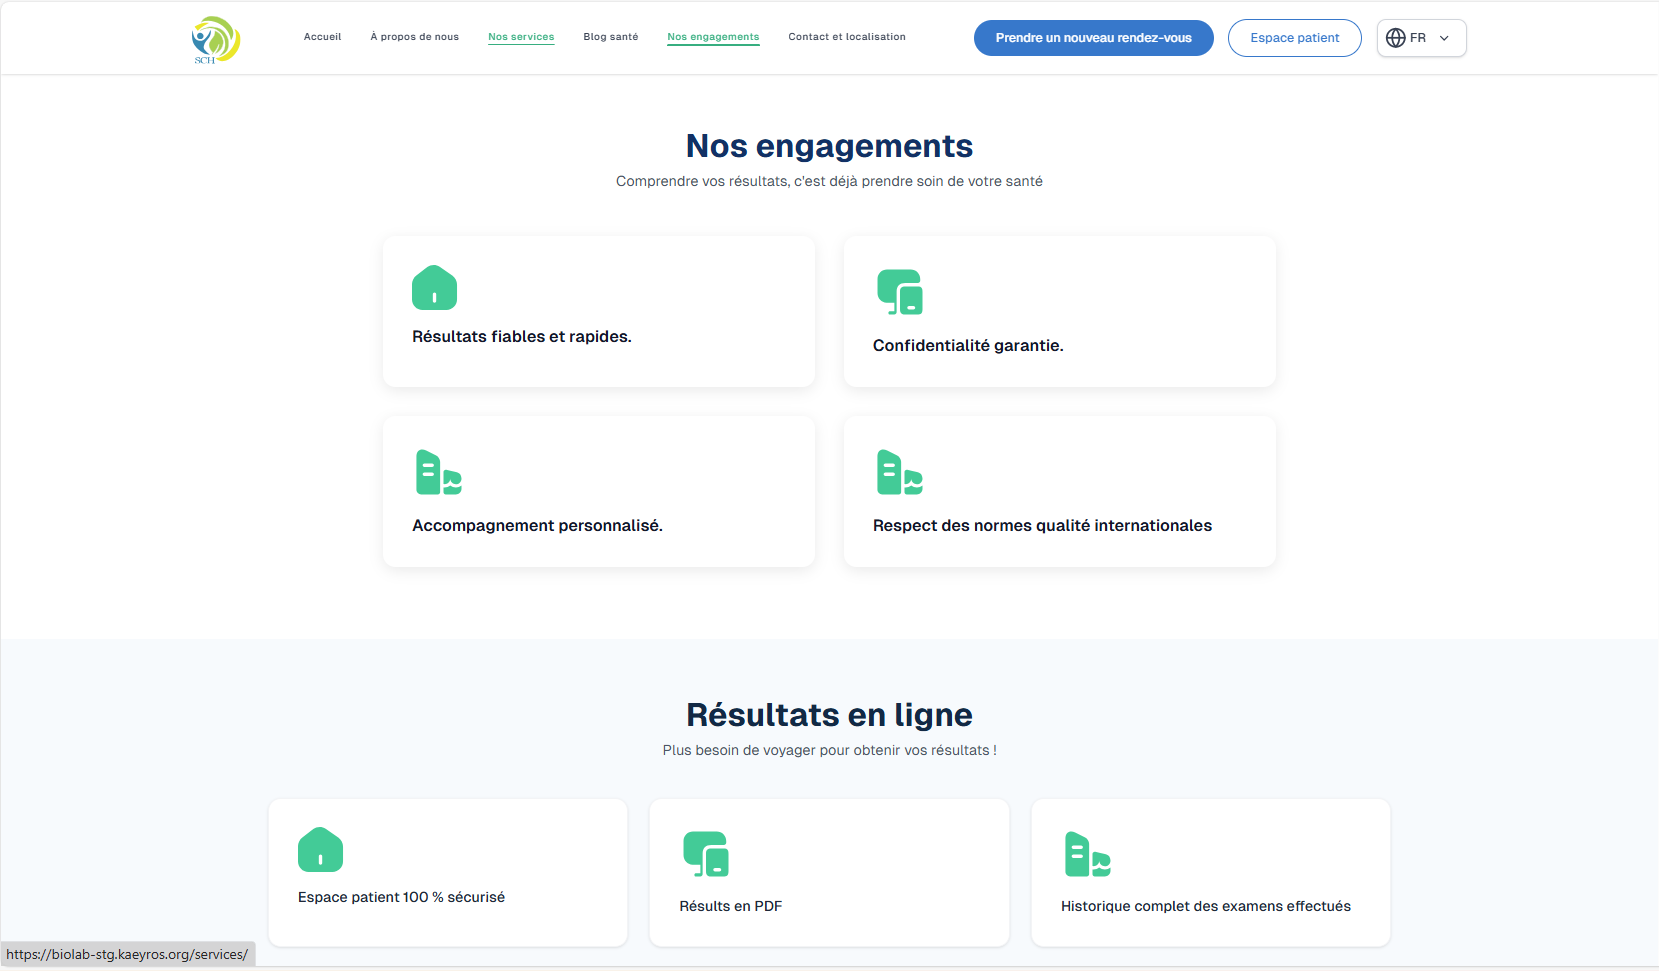The image size is (1659, 971).
Task: Click the Nos engagements nav item
Action: pos(713,36)
